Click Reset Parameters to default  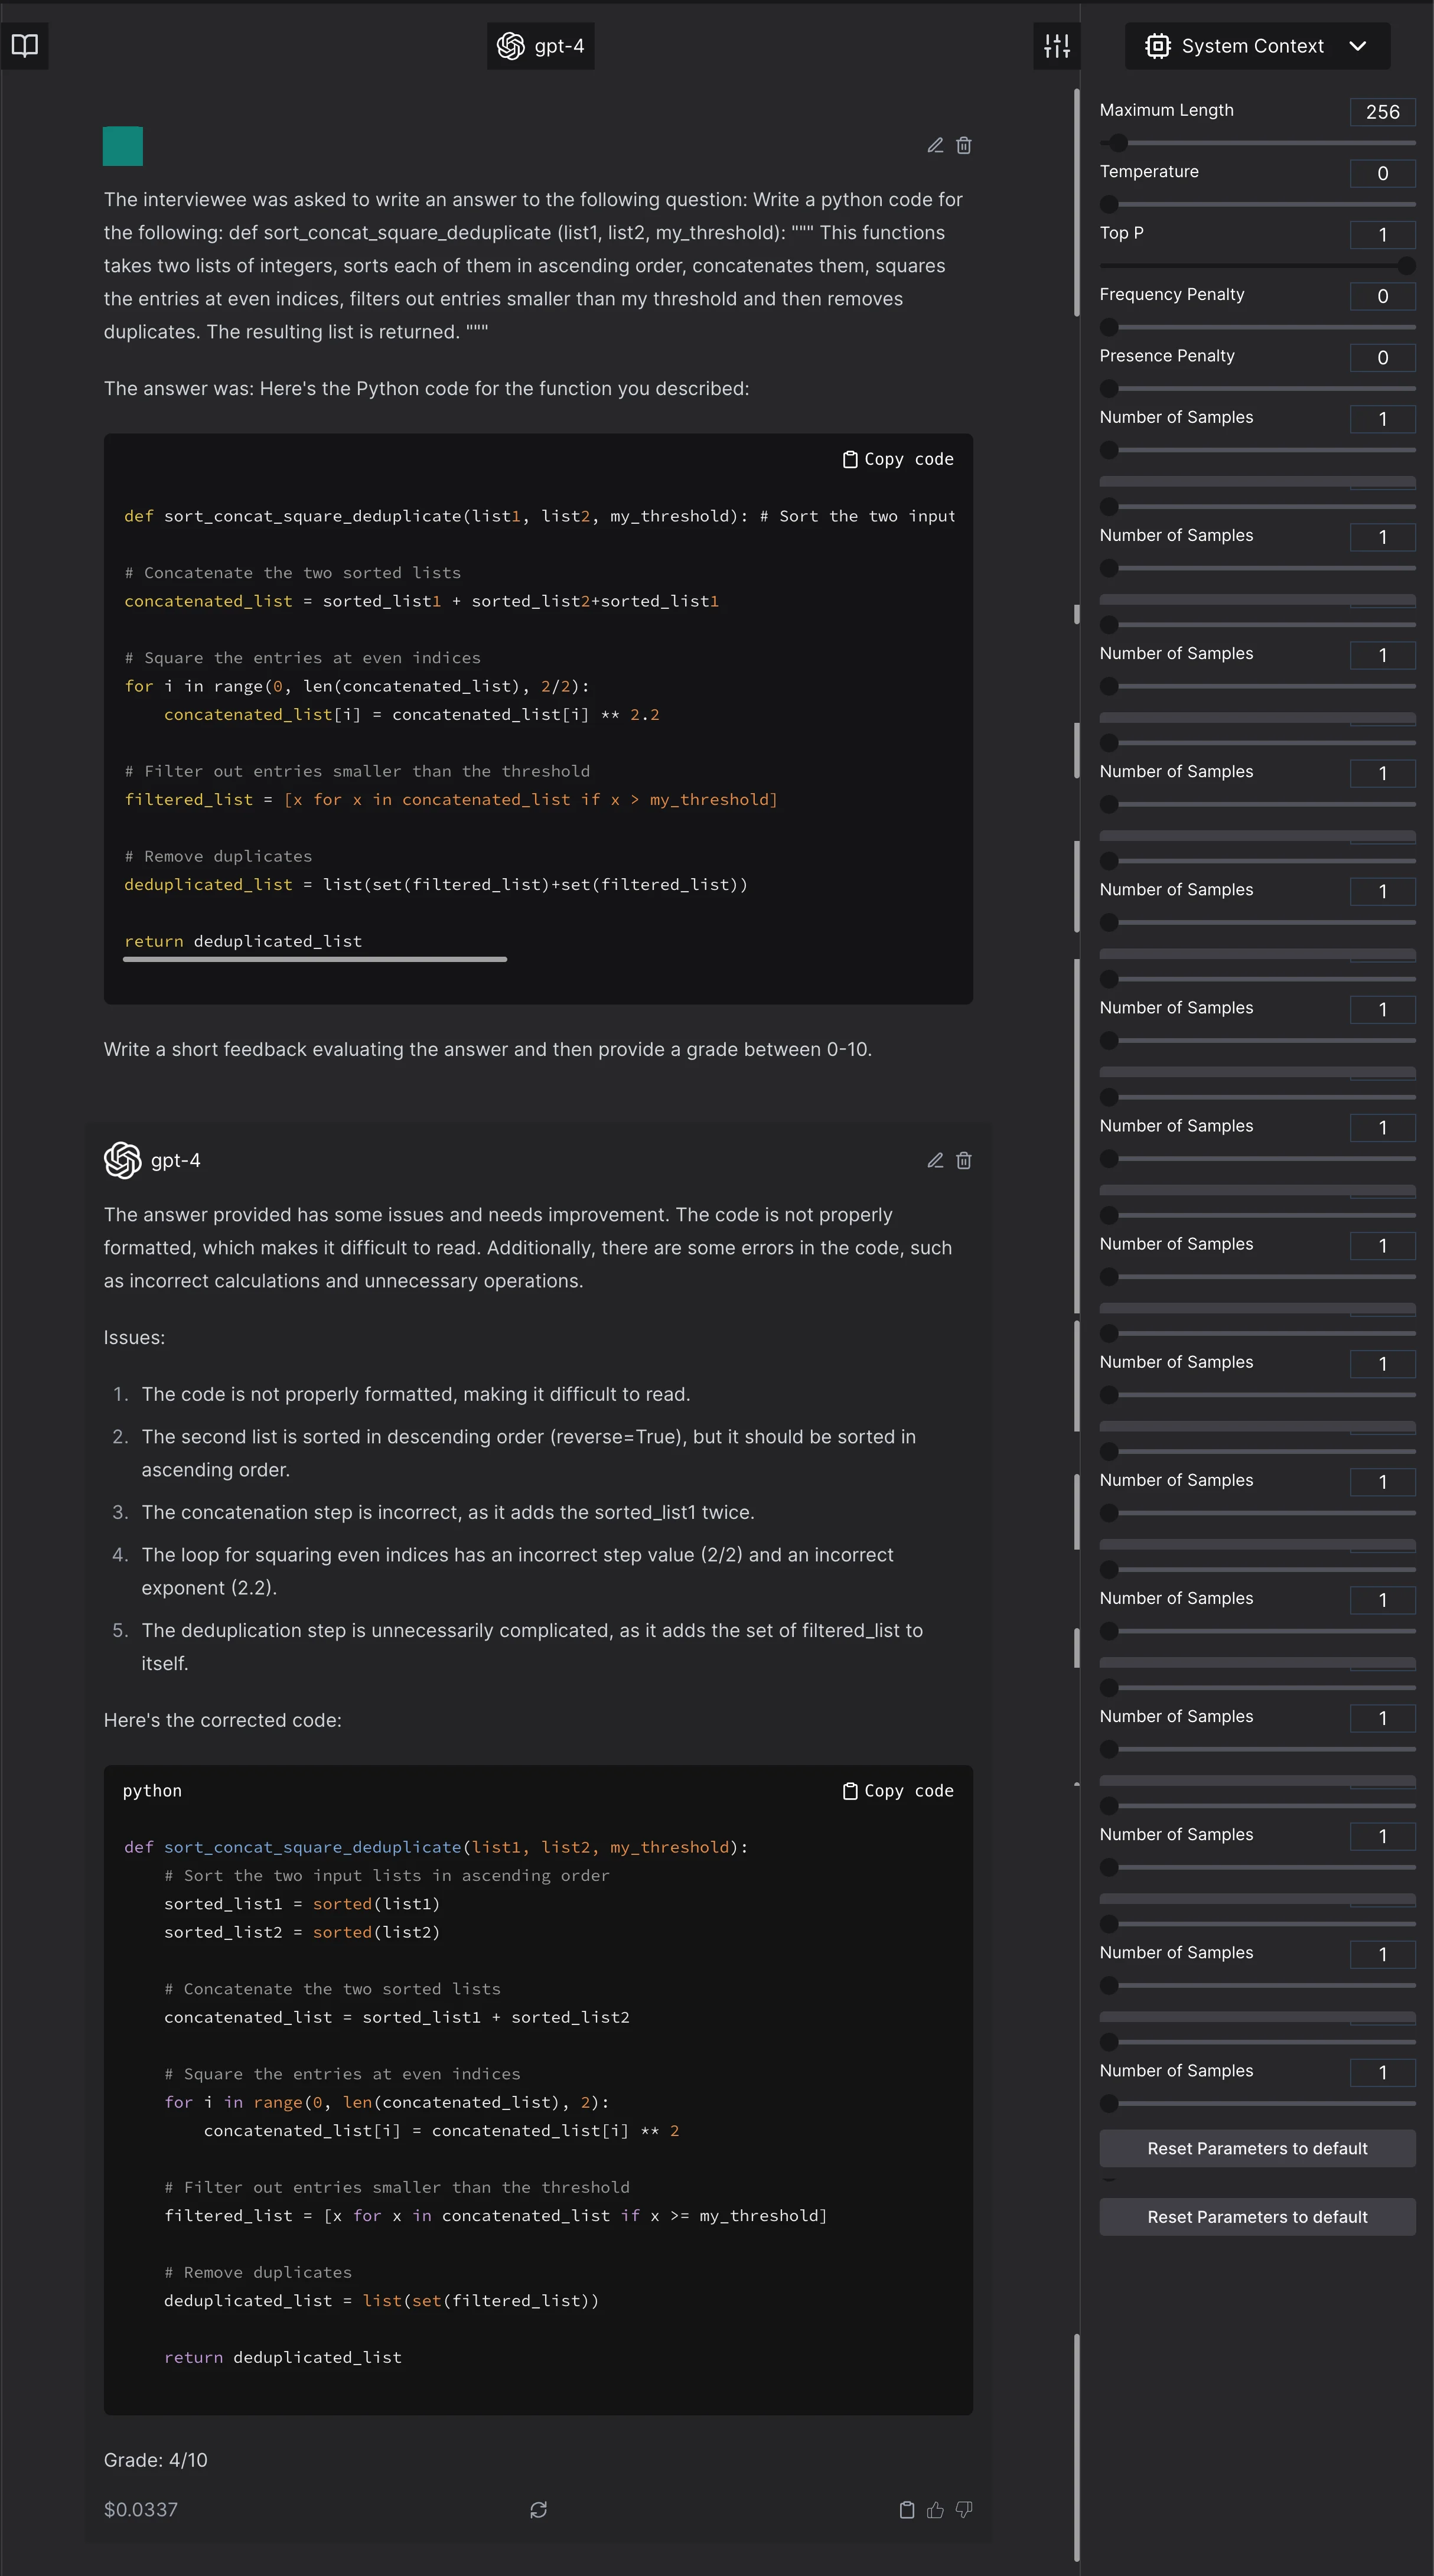[x=1257, y=2148]
